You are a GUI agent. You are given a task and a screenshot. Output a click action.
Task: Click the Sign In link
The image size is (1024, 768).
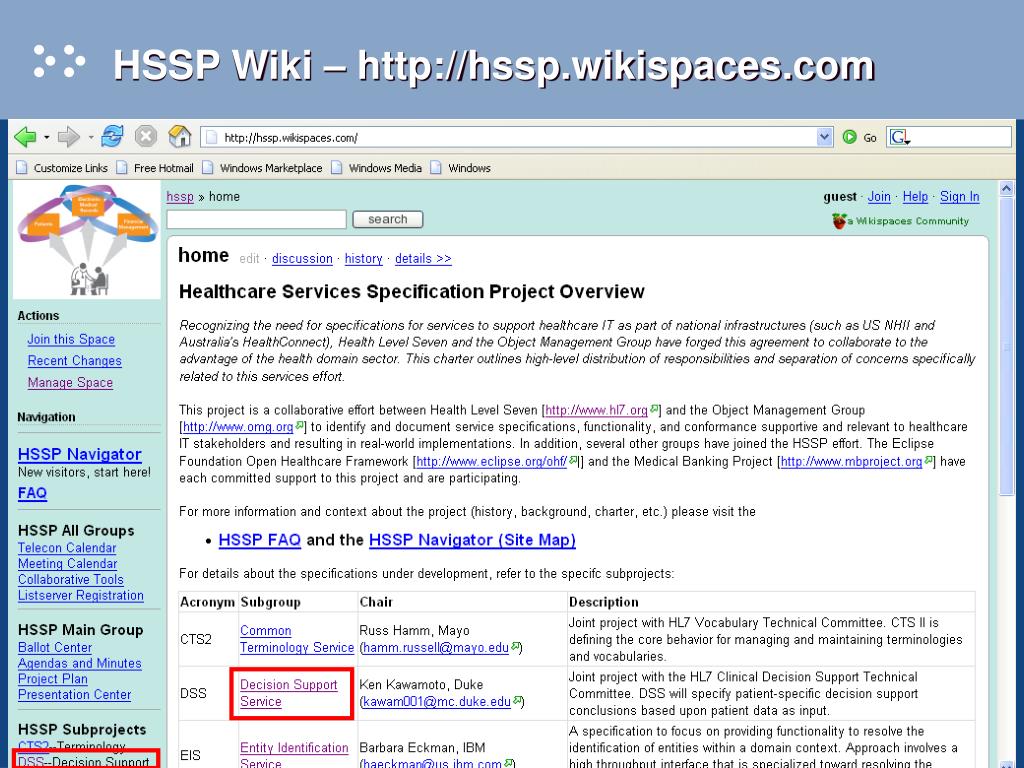pos(959,197)
